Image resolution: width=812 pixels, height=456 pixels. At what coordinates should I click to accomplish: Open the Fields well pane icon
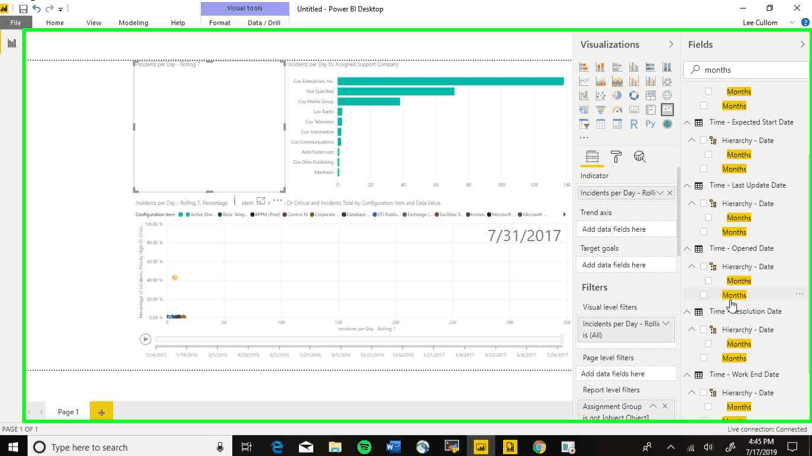592,156
